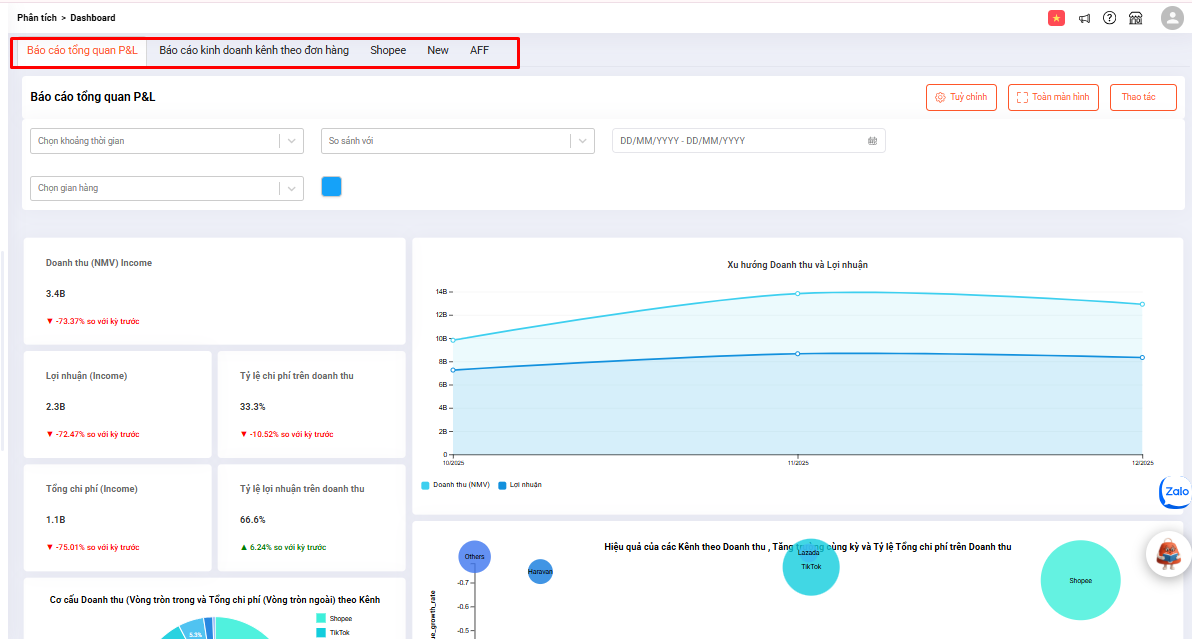1192x639 pixels.
Task: Toggle Lợi nhuận legend series in trend chart
Action: point(519,485)
